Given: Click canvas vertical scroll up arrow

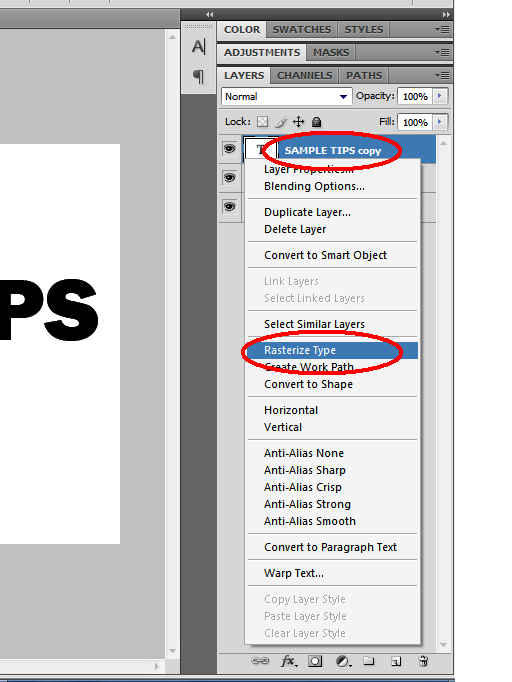Looking at the screenshot, I should [173, 37].
